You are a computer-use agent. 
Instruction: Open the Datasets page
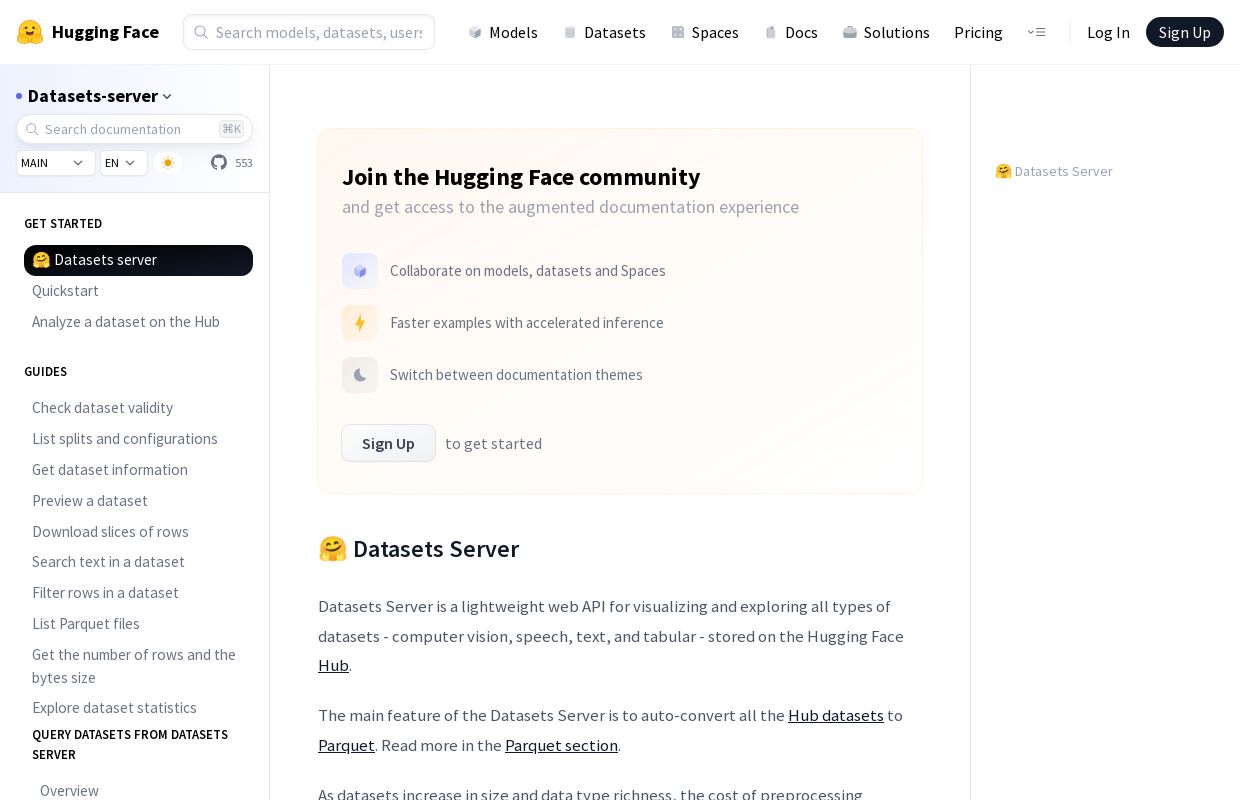point(604,32)
